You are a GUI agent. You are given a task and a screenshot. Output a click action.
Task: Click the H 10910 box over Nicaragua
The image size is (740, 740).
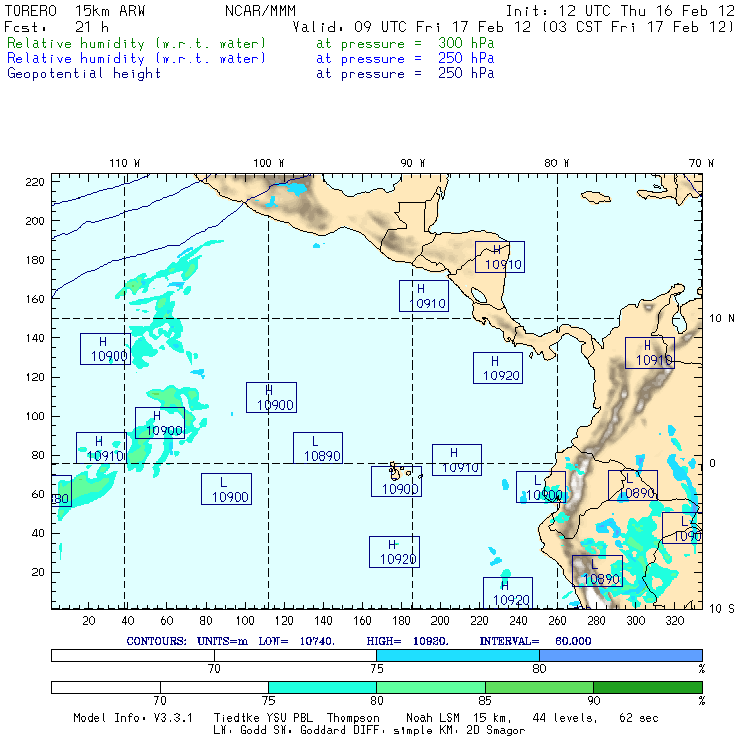click(500, 257)
